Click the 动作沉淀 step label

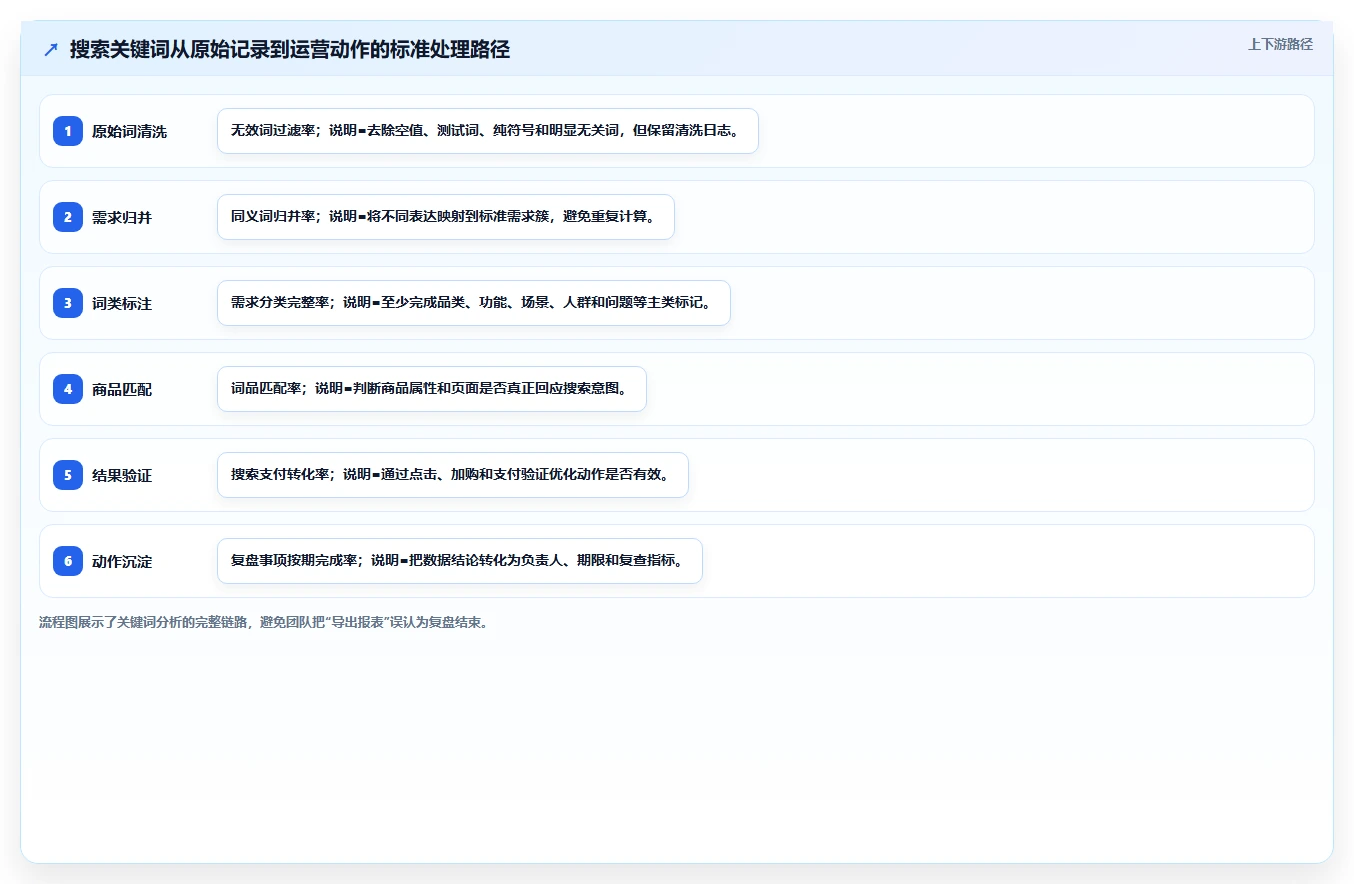coord(122,562)
